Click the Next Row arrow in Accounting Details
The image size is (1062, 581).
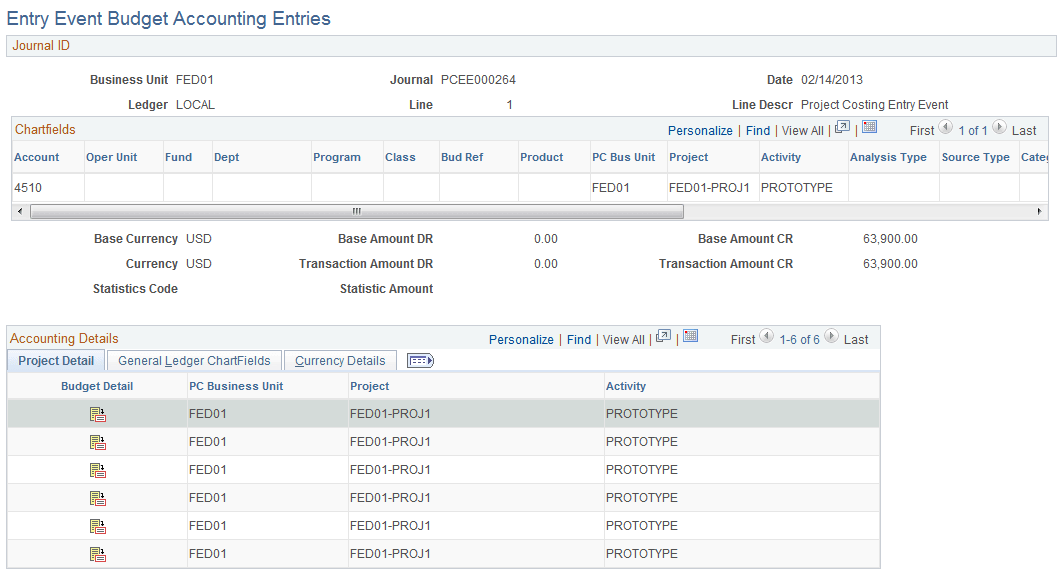pyautogui.click(x=831, y=339)
